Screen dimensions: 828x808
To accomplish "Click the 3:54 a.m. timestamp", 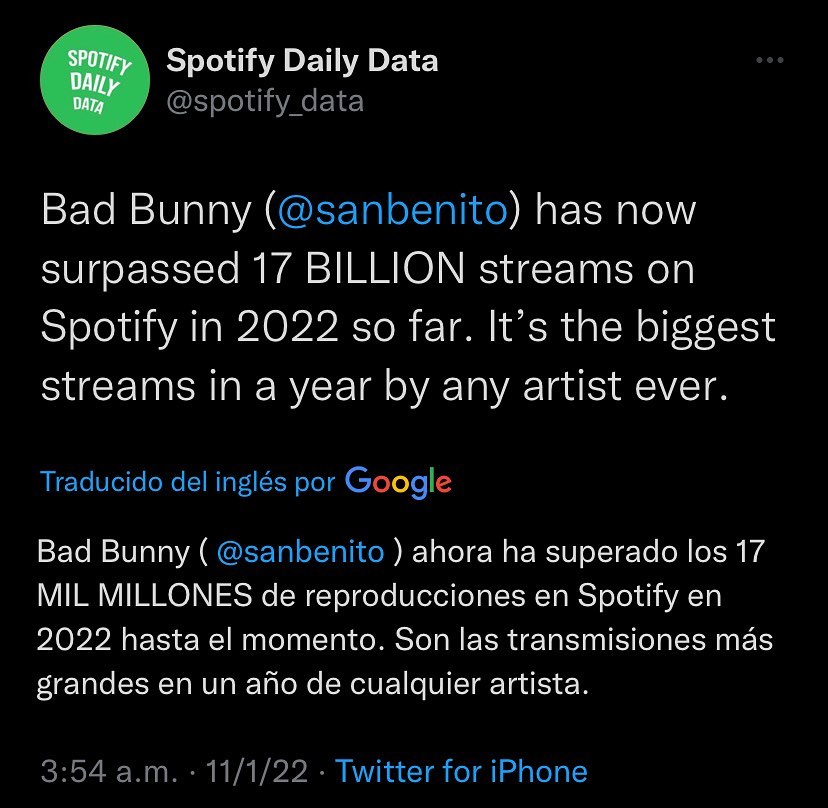I will [109, 771].
